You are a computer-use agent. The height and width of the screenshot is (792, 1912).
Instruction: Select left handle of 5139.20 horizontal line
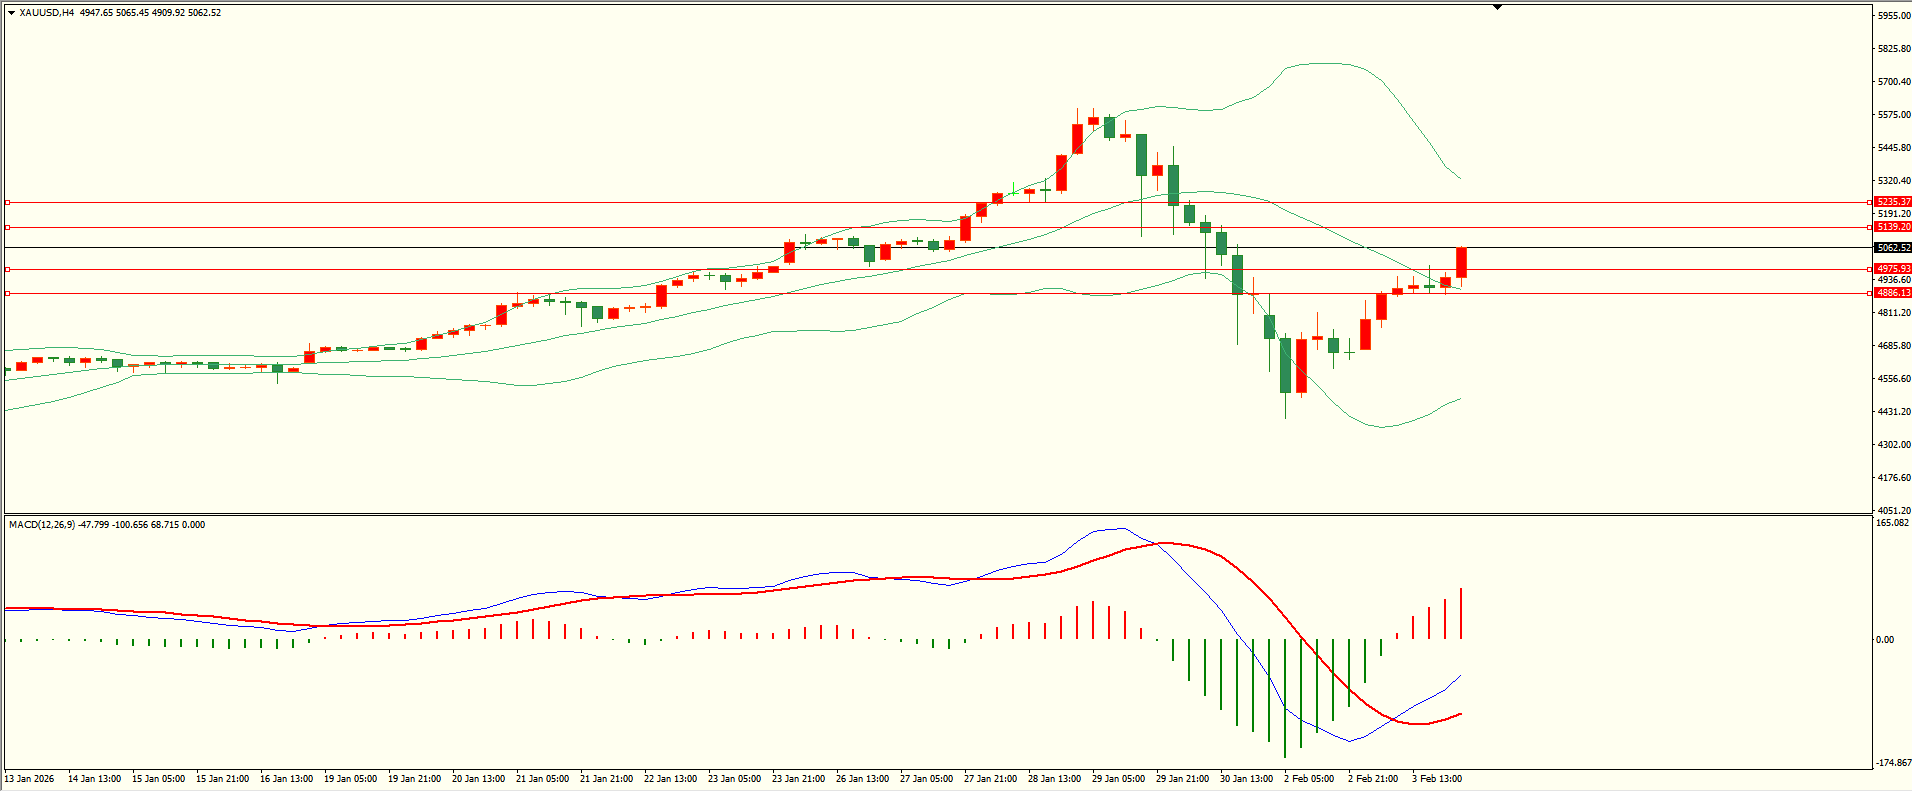click(x=7, y=227)
